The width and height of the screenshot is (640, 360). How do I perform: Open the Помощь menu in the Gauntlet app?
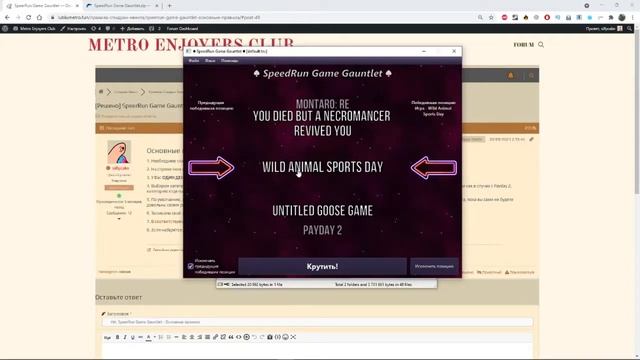229,60
